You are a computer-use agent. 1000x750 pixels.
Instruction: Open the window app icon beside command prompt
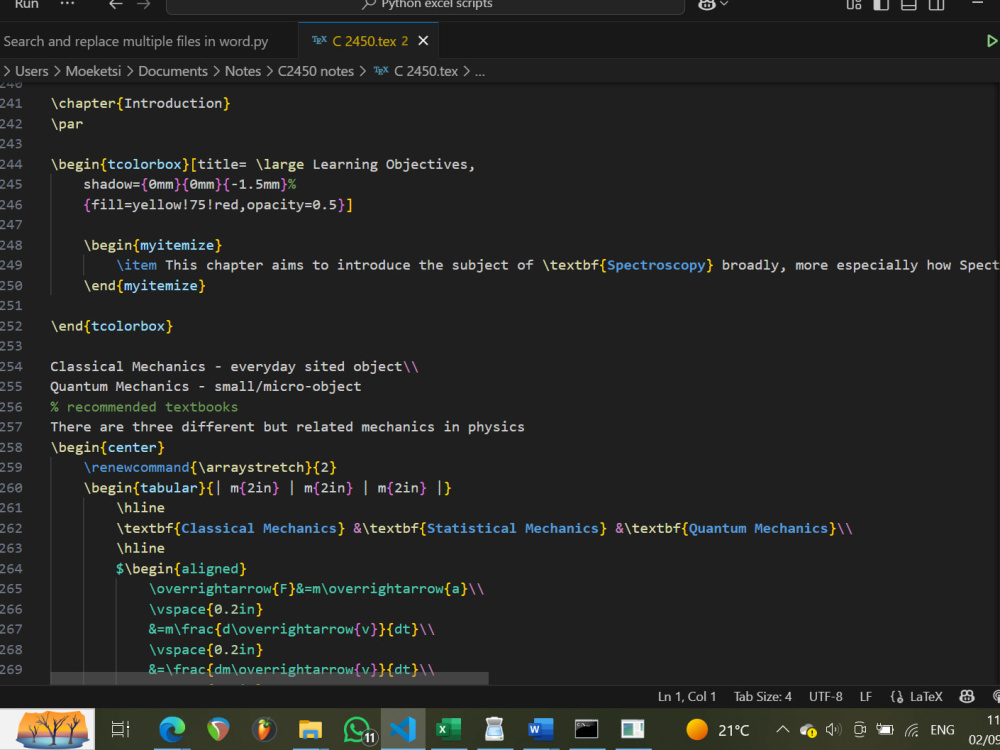(x=633, y=729)
